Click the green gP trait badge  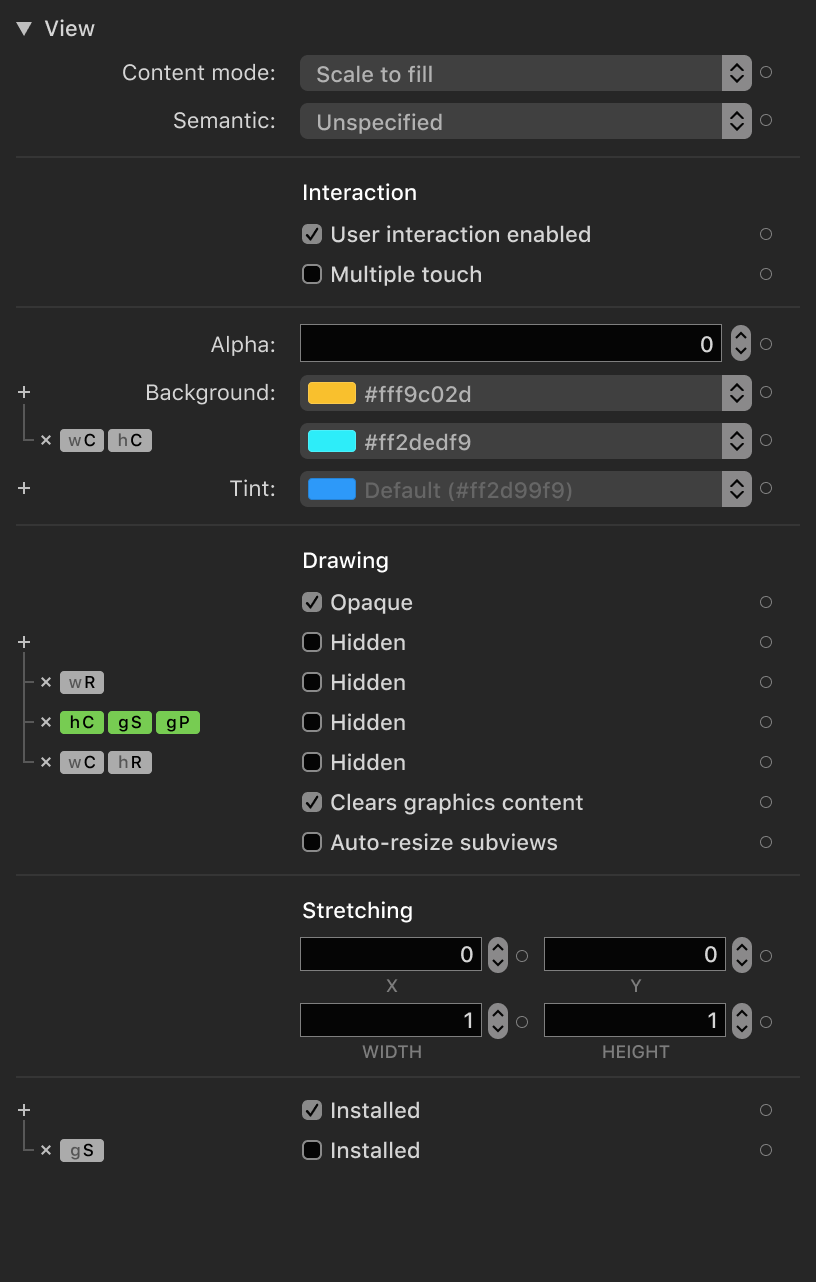[x=177, y=722]
